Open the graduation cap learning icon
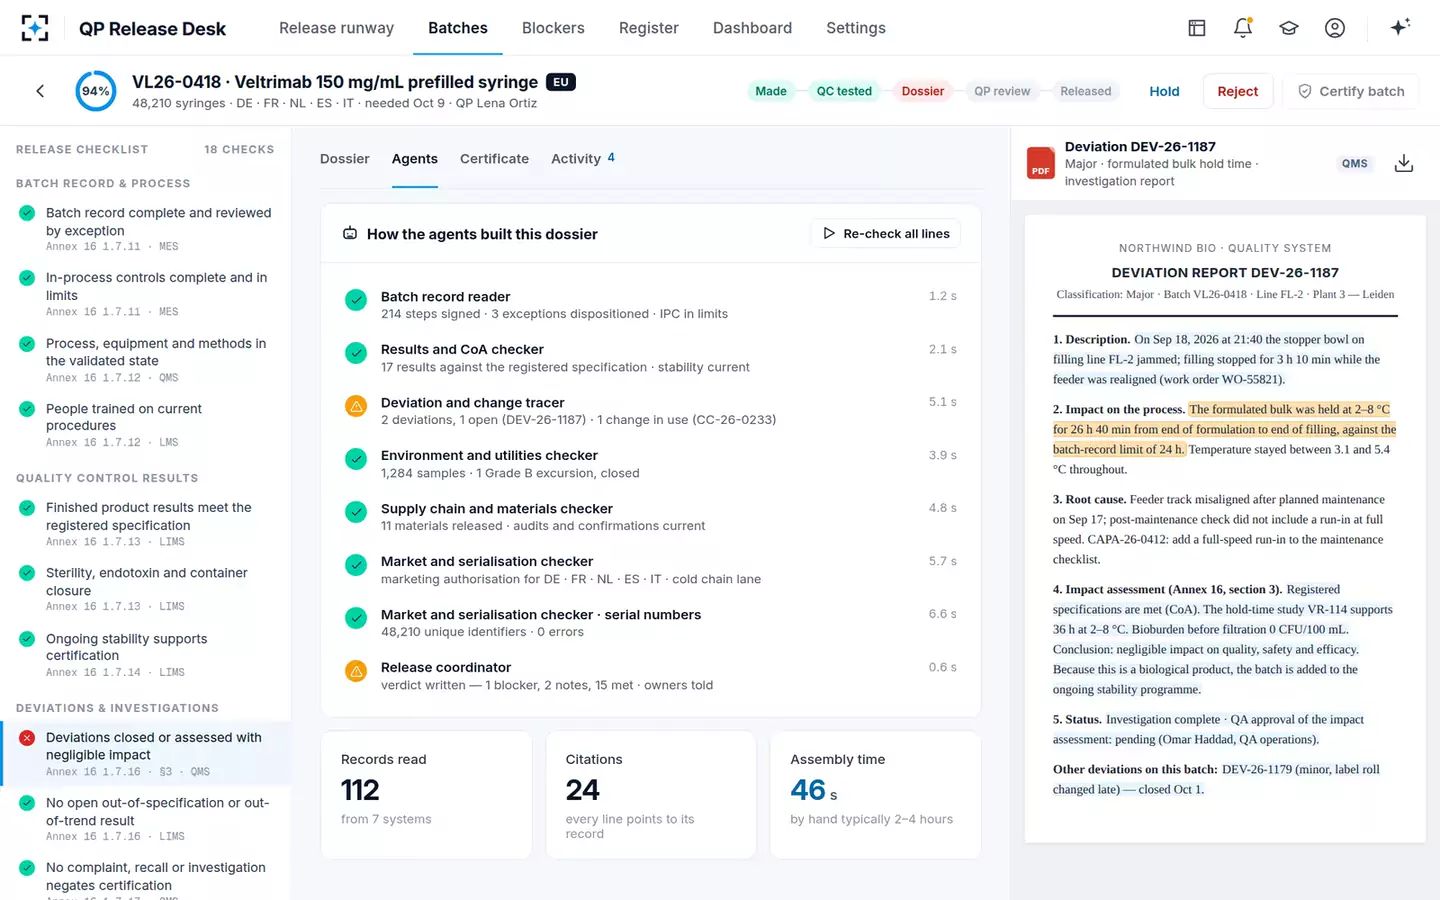Viewport: 1440px width, 900px height. (x=1289, y=28)
